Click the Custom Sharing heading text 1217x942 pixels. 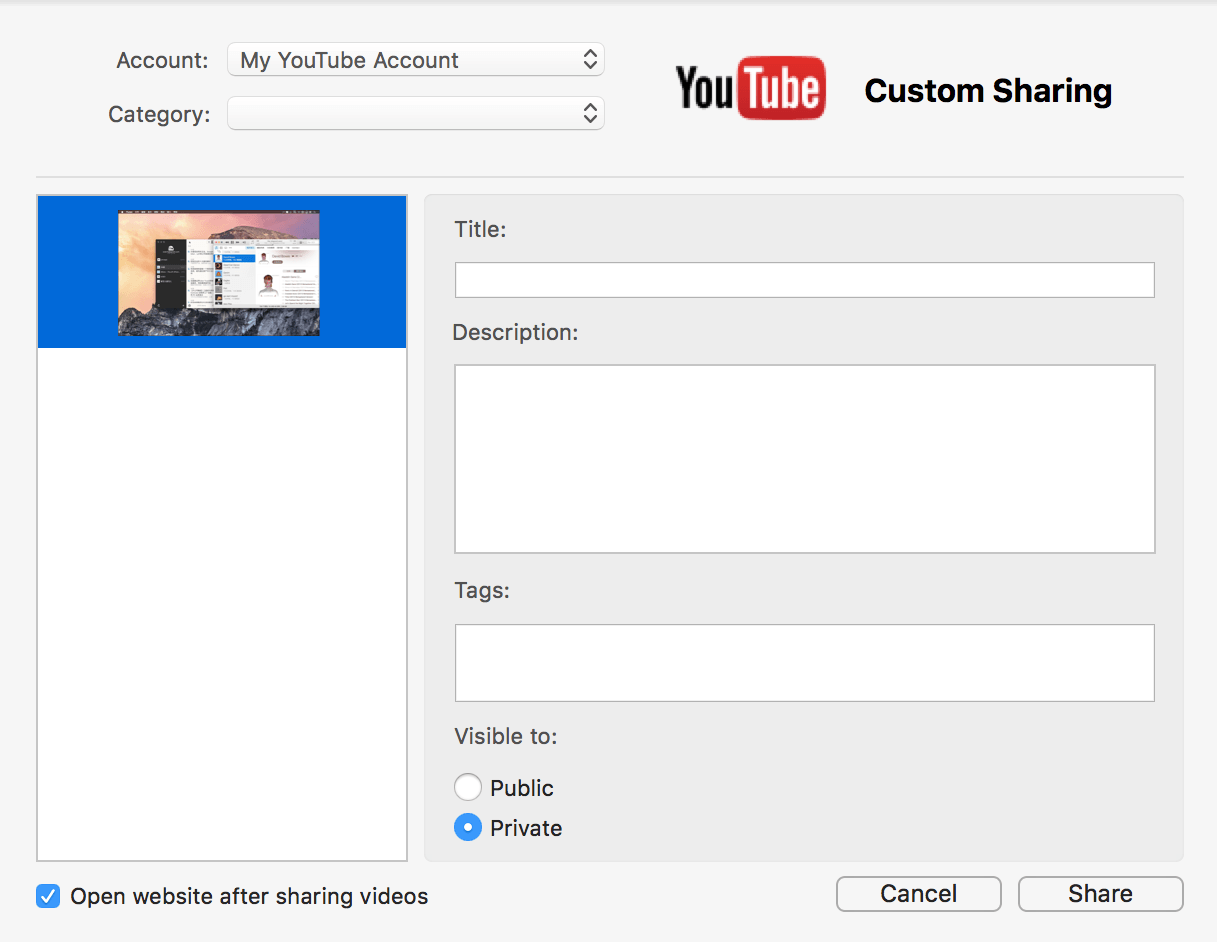tap(988, 91)
